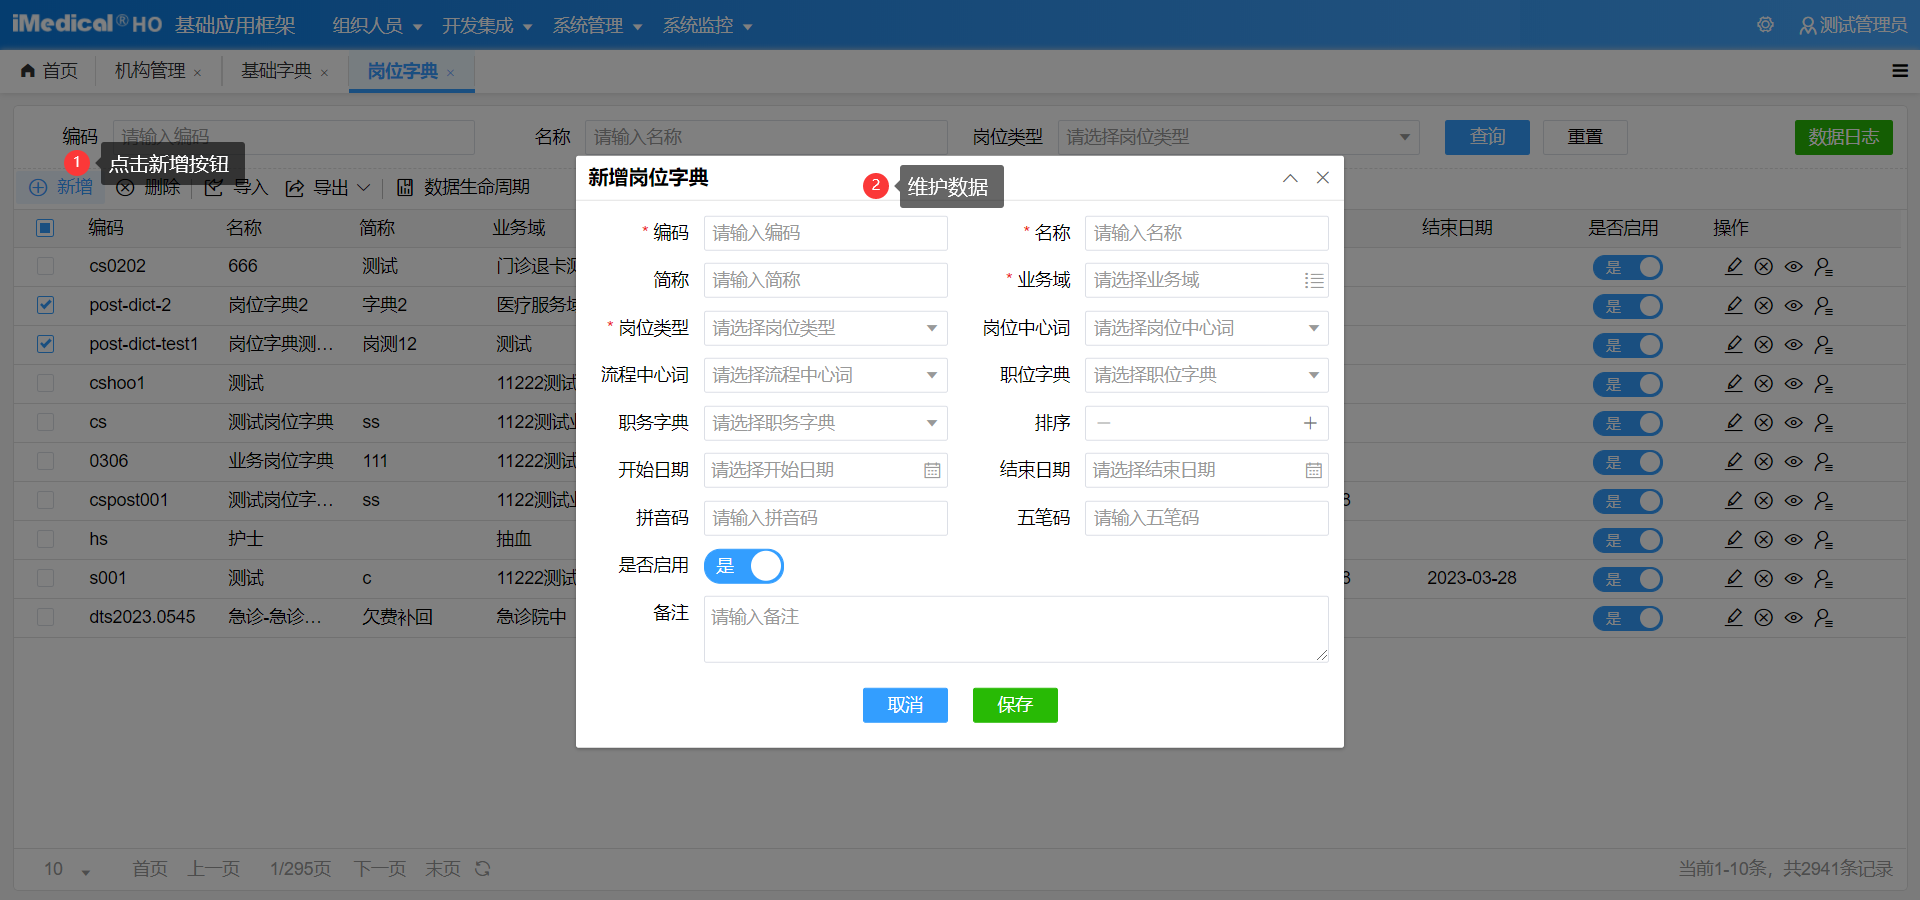Click view eye icon for post-dict-test1 row
This screenshot has width=1920, height=900.
pos(1794,345)
